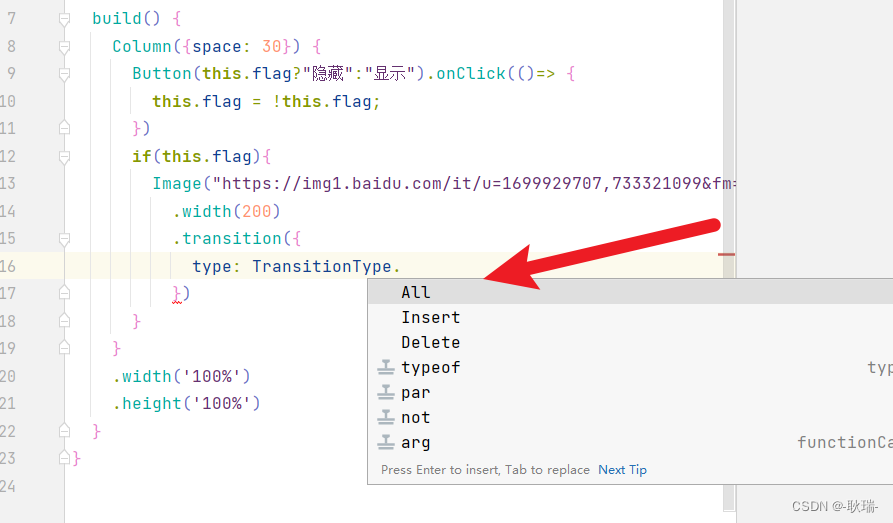Select 'All' in the autocomplete list

(x=630, y=292)
